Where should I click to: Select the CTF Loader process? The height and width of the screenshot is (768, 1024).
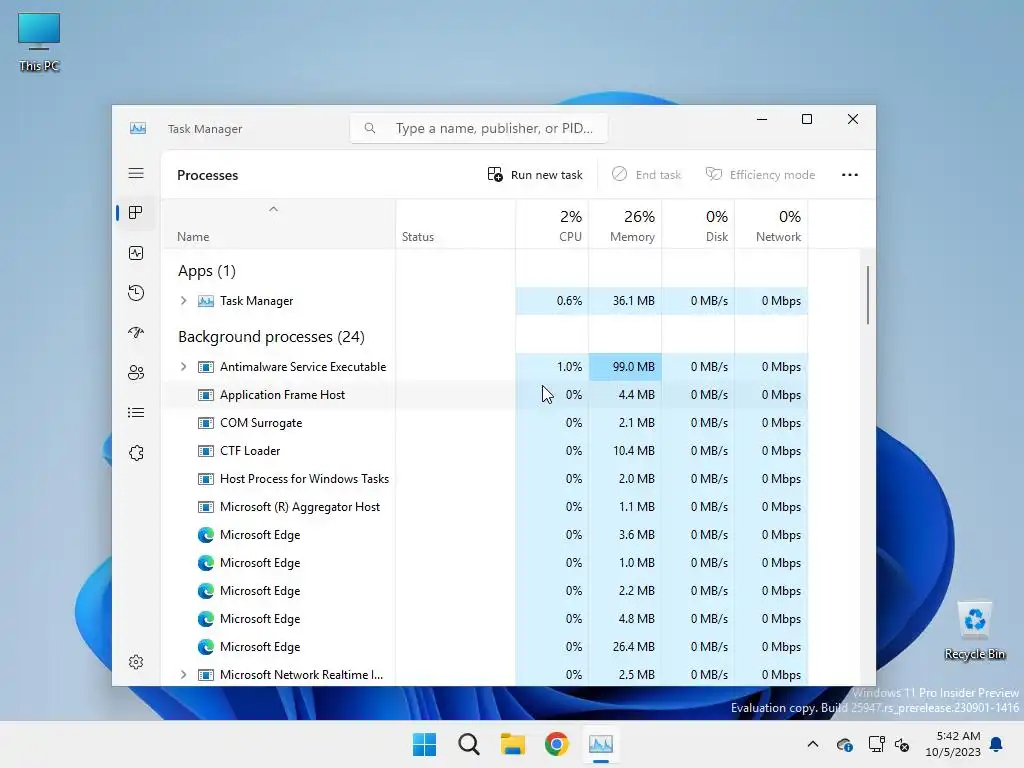(x=485, y=451)
